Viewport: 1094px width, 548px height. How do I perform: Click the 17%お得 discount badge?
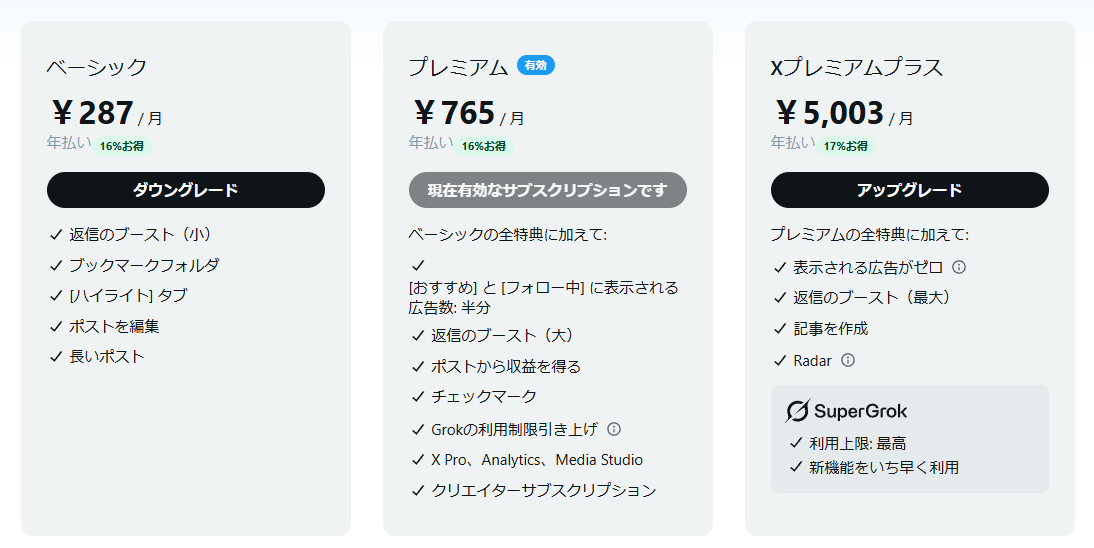click(x=845, y=146)
